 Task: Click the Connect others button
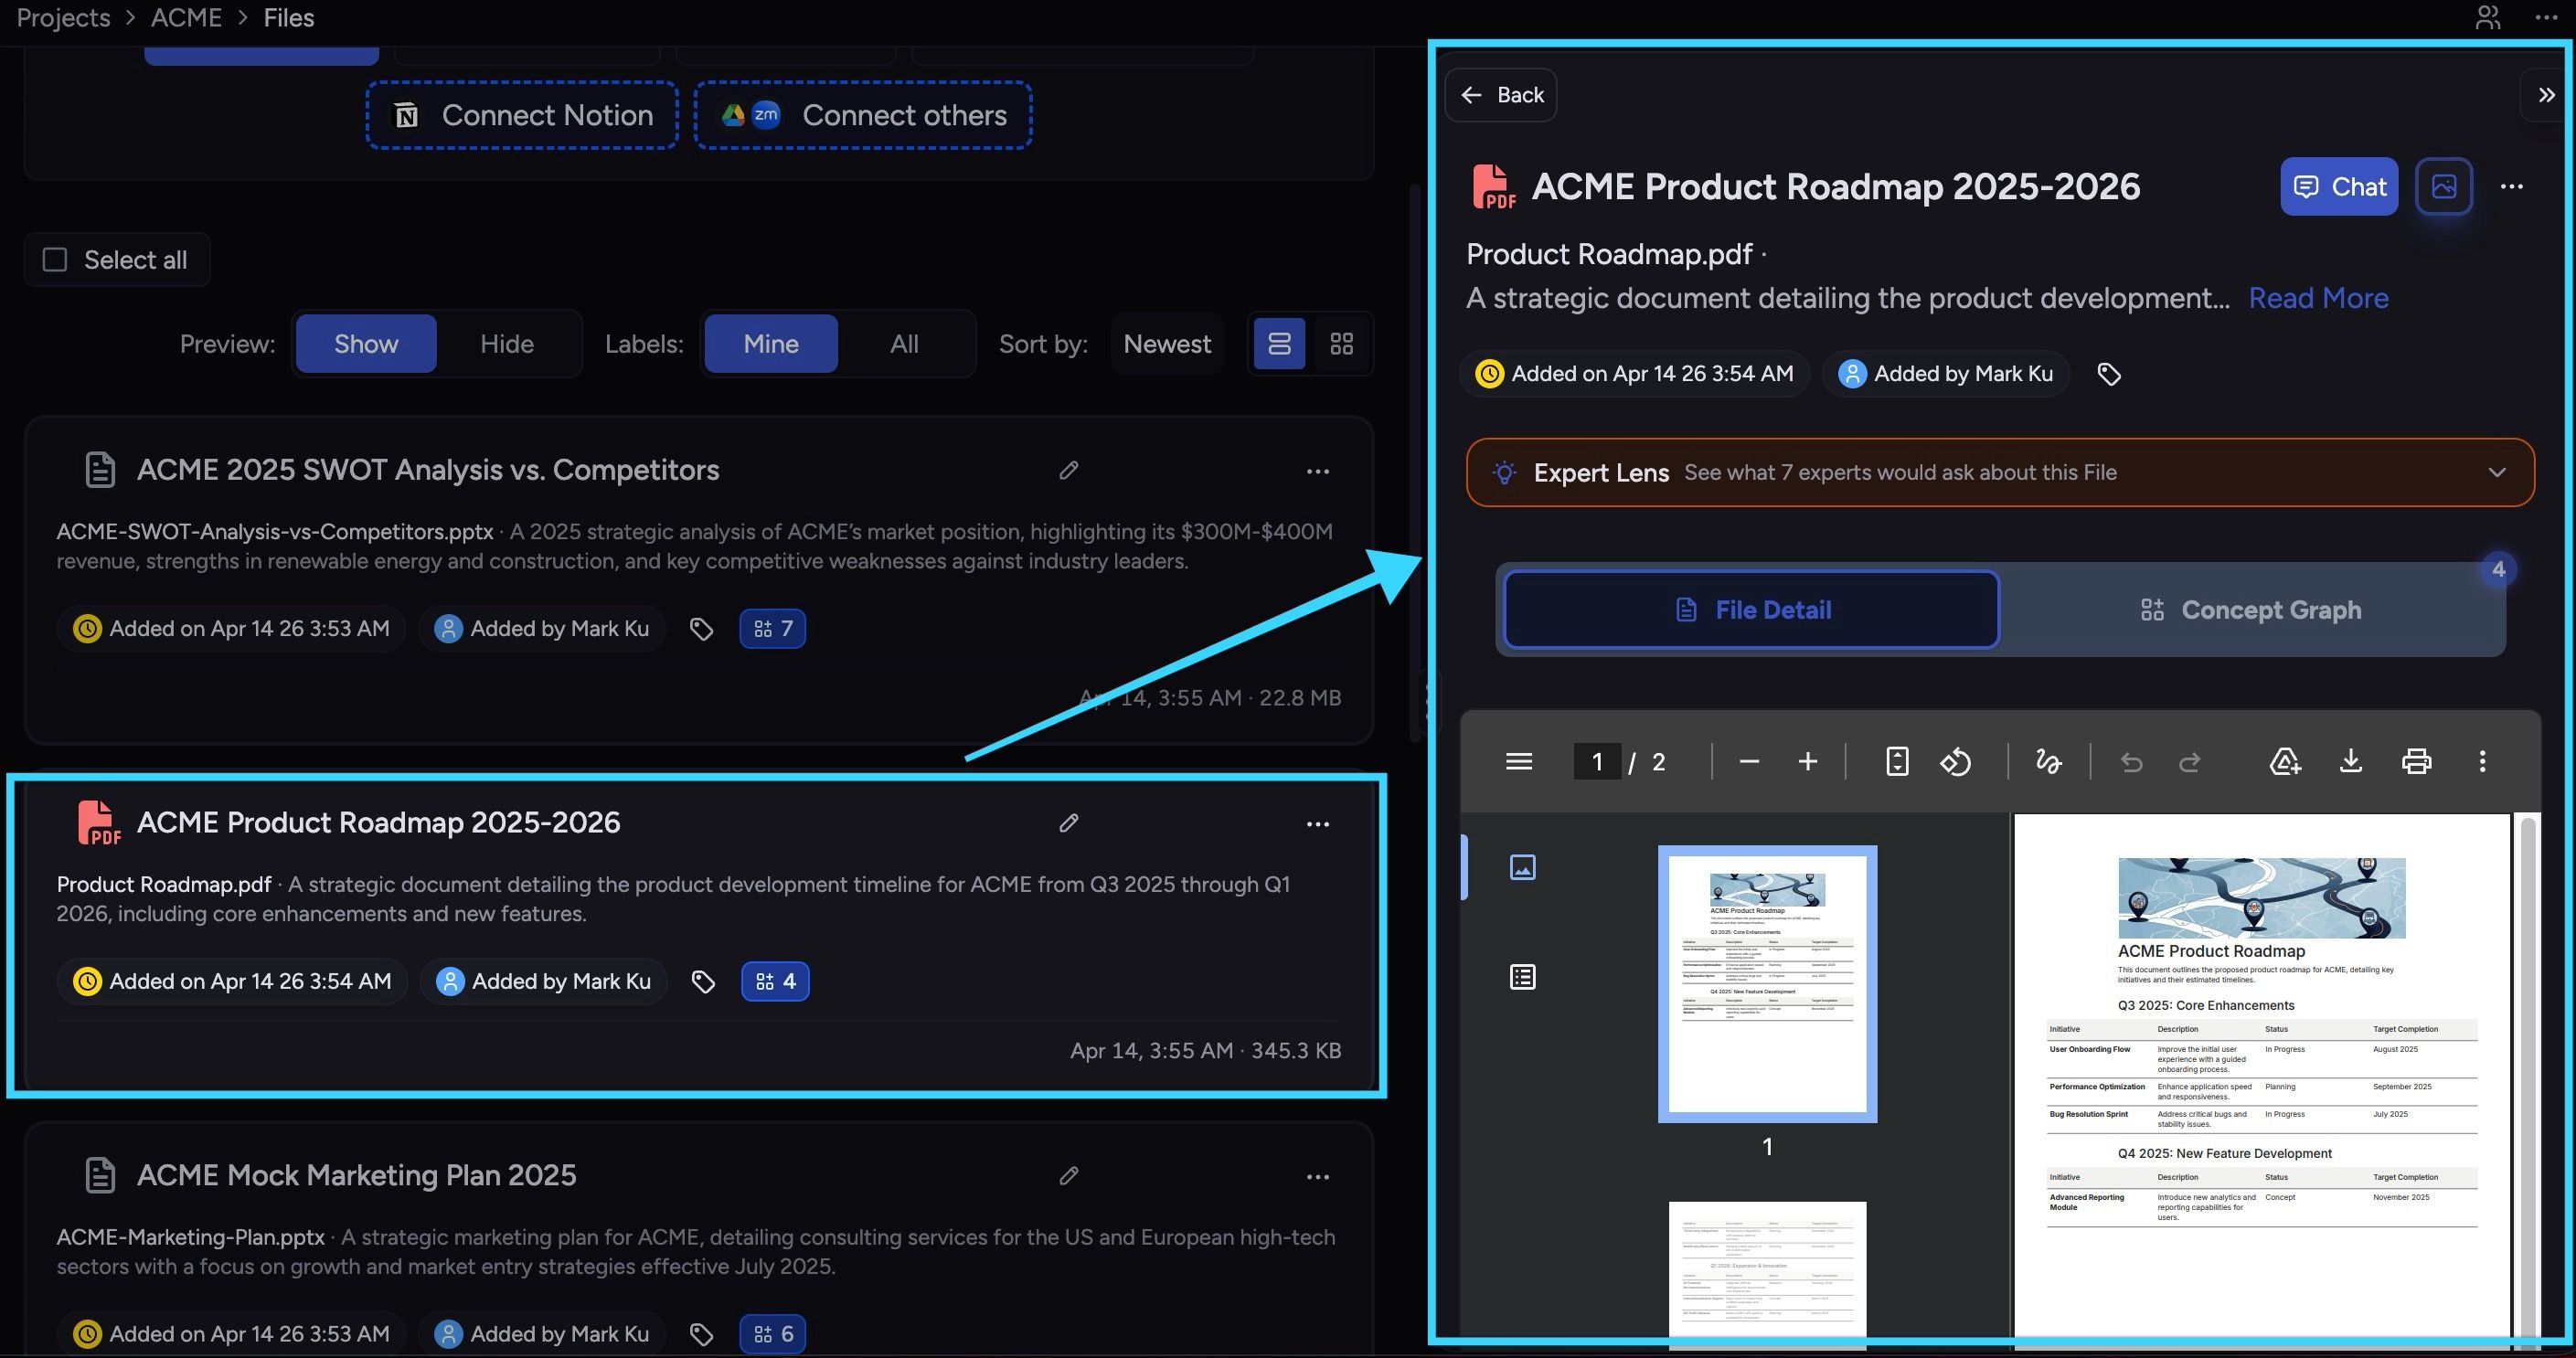(863, 115)
